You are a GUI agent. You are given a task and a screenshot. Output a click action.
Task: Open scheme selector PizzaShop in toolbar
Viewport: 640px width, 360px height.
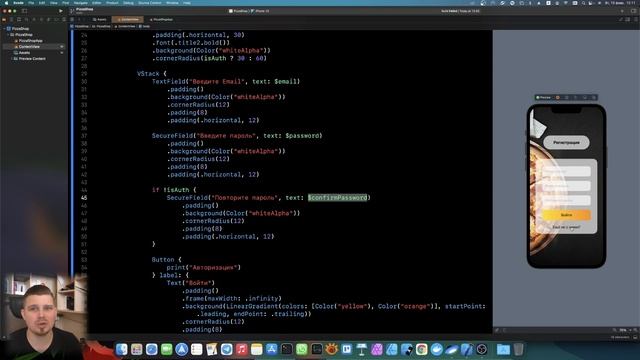(238, 11)
